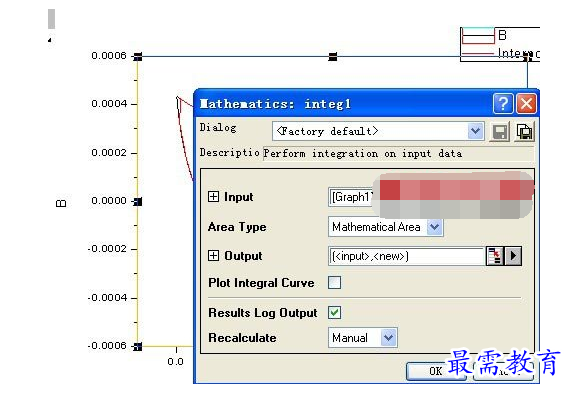Click the OK button
Screen dimensions: 569x394
click(436, 371)
